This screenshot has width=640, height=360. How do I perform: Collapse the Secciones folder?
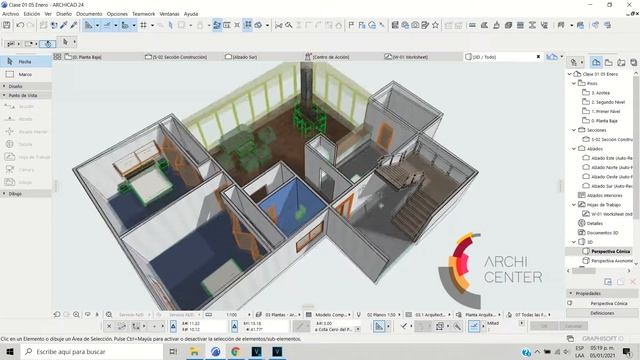point(574,130)
